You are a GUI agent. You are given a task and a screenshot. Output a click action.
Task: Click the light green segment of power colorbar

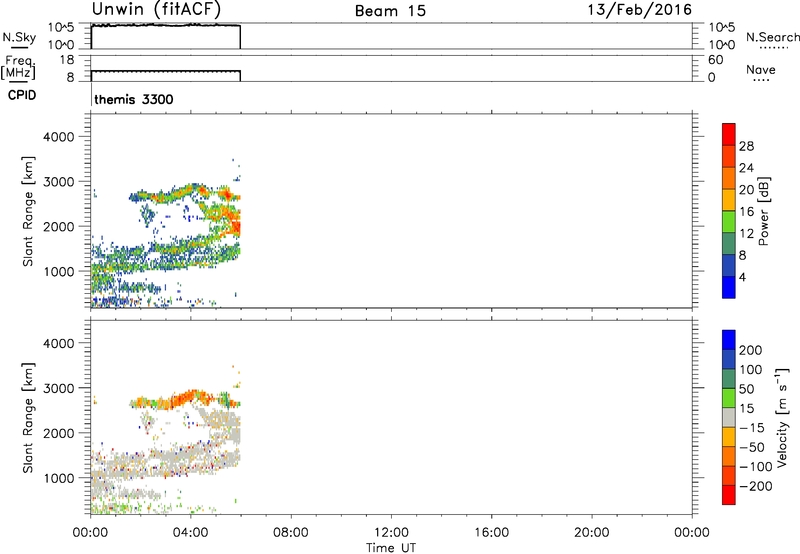point(729,221)
